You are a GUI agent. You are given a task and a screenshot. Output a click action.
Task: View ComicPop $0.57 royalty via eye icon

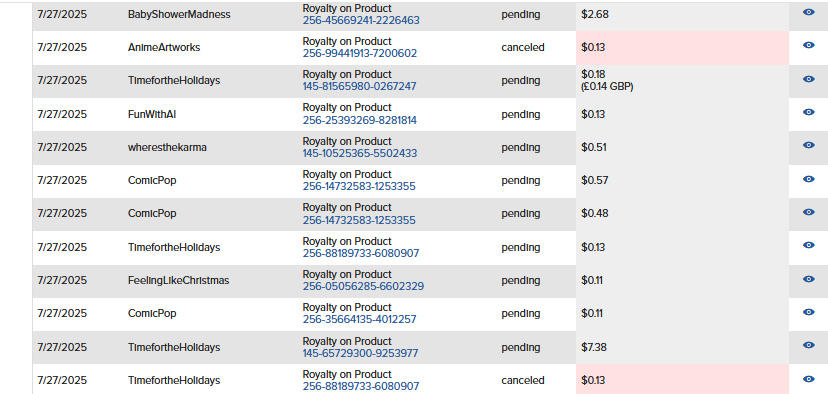[x=808, y=179]
